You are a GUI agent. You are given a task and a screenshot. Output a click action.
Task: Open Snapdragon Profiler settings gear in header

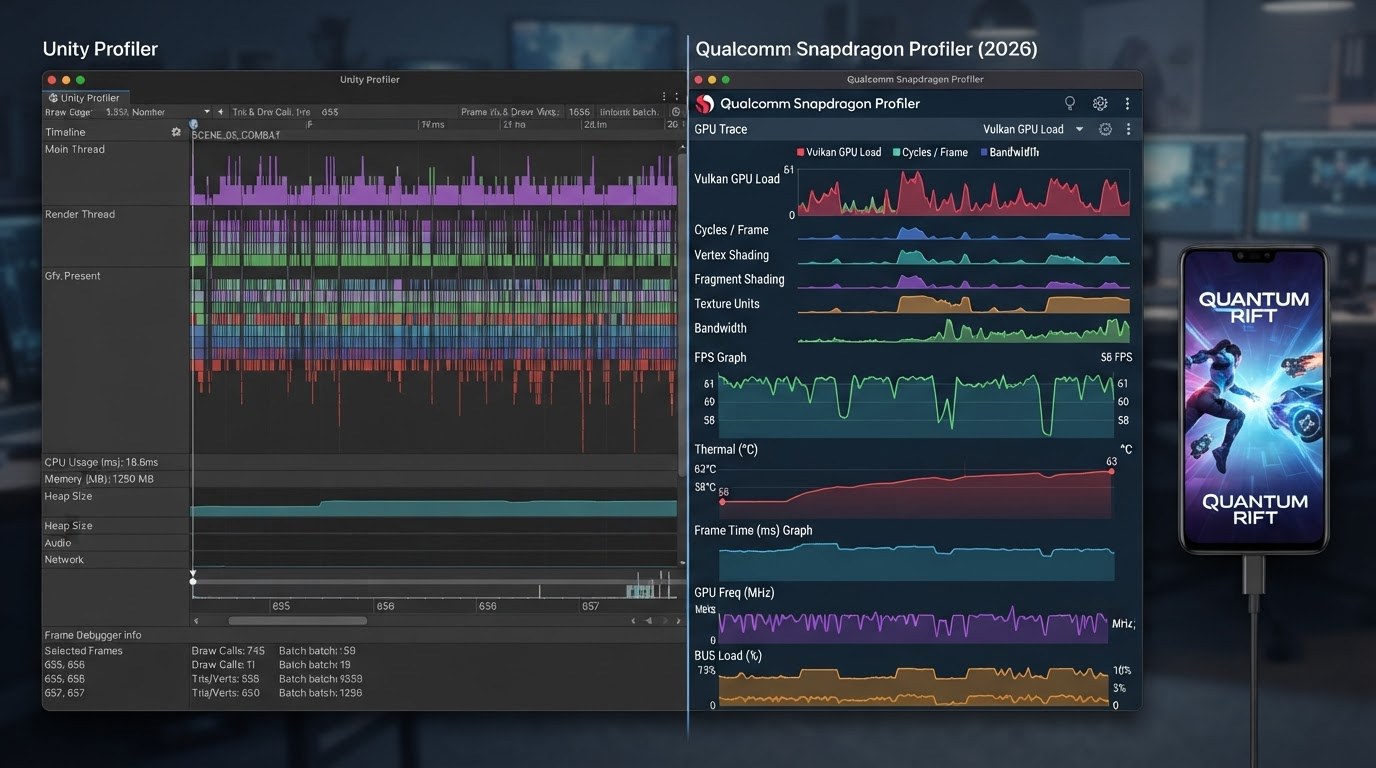tap(1100, 103)
